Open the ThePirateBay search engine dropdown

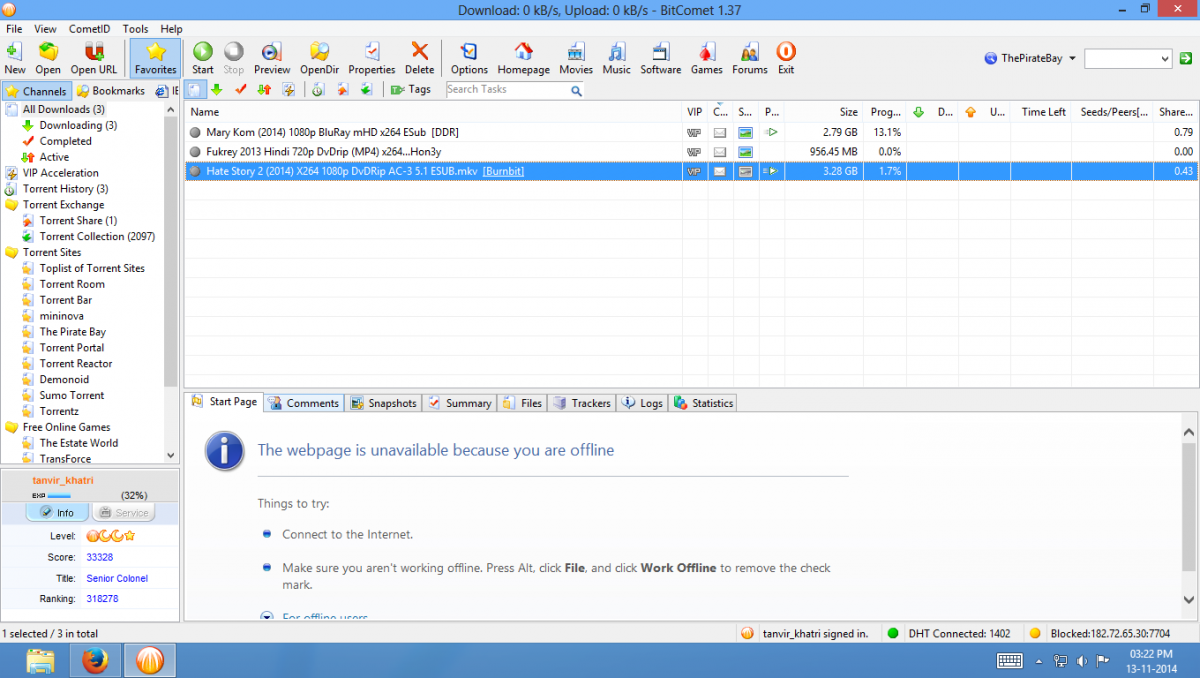click(x=1030, y=59)
